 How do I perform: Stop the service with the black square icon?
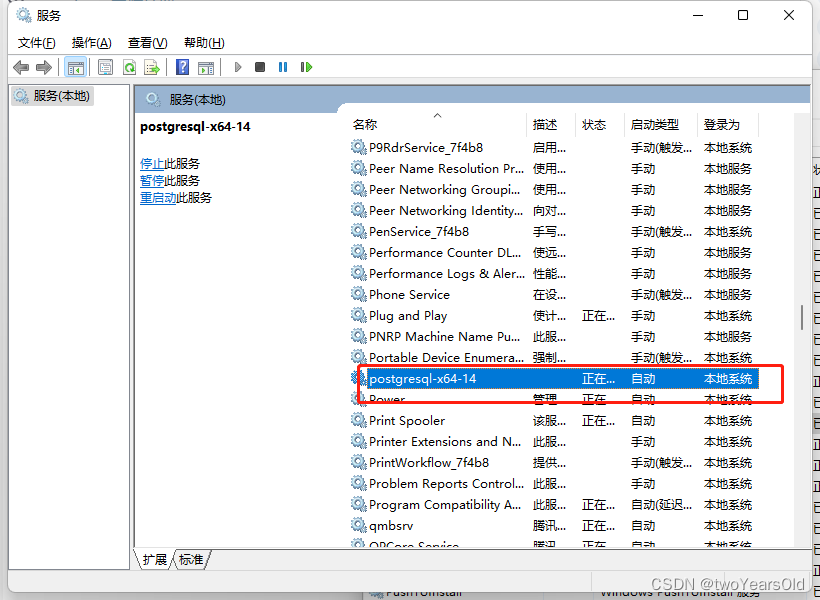click(259, 66)
